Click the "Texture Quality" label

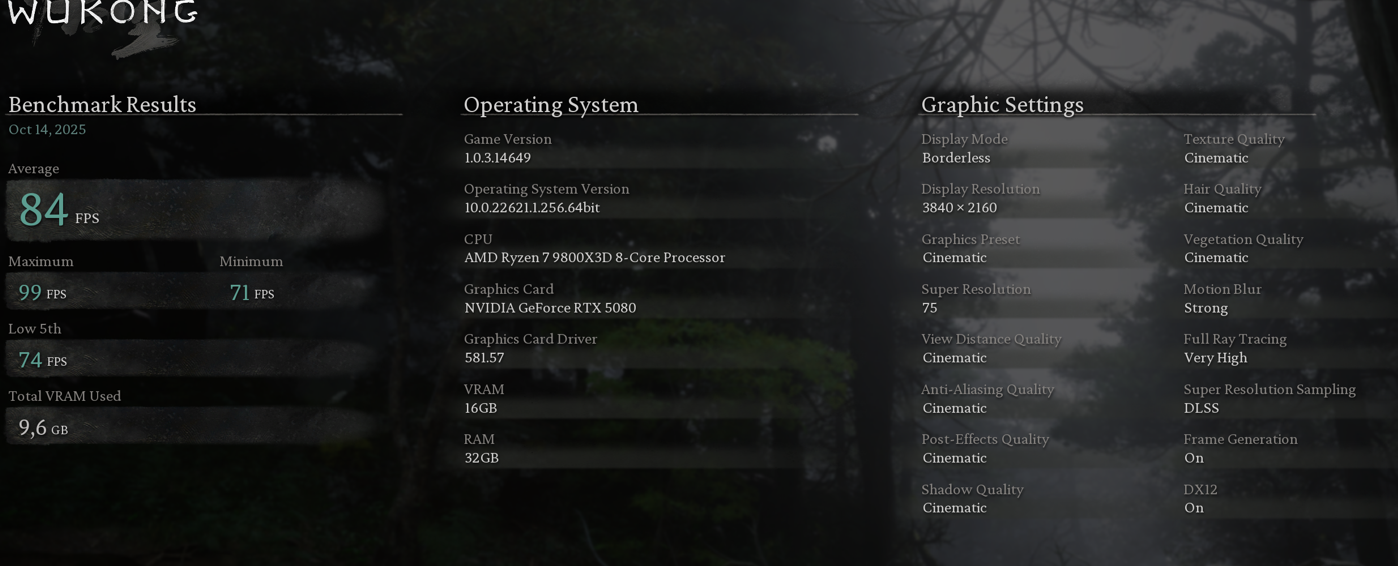[1234, 139]
